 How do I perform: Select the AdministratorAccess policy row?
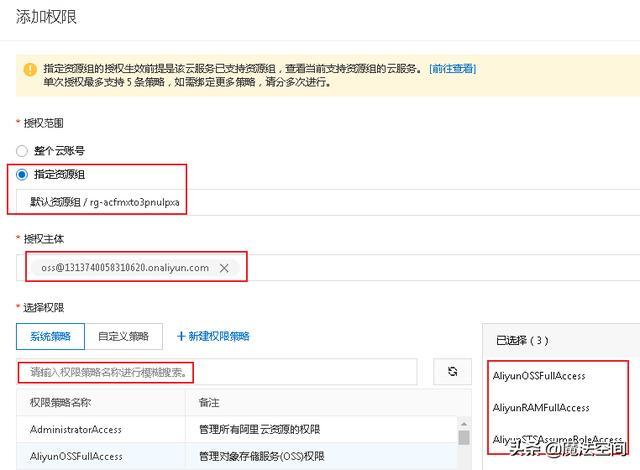click(x=237, y=430)
